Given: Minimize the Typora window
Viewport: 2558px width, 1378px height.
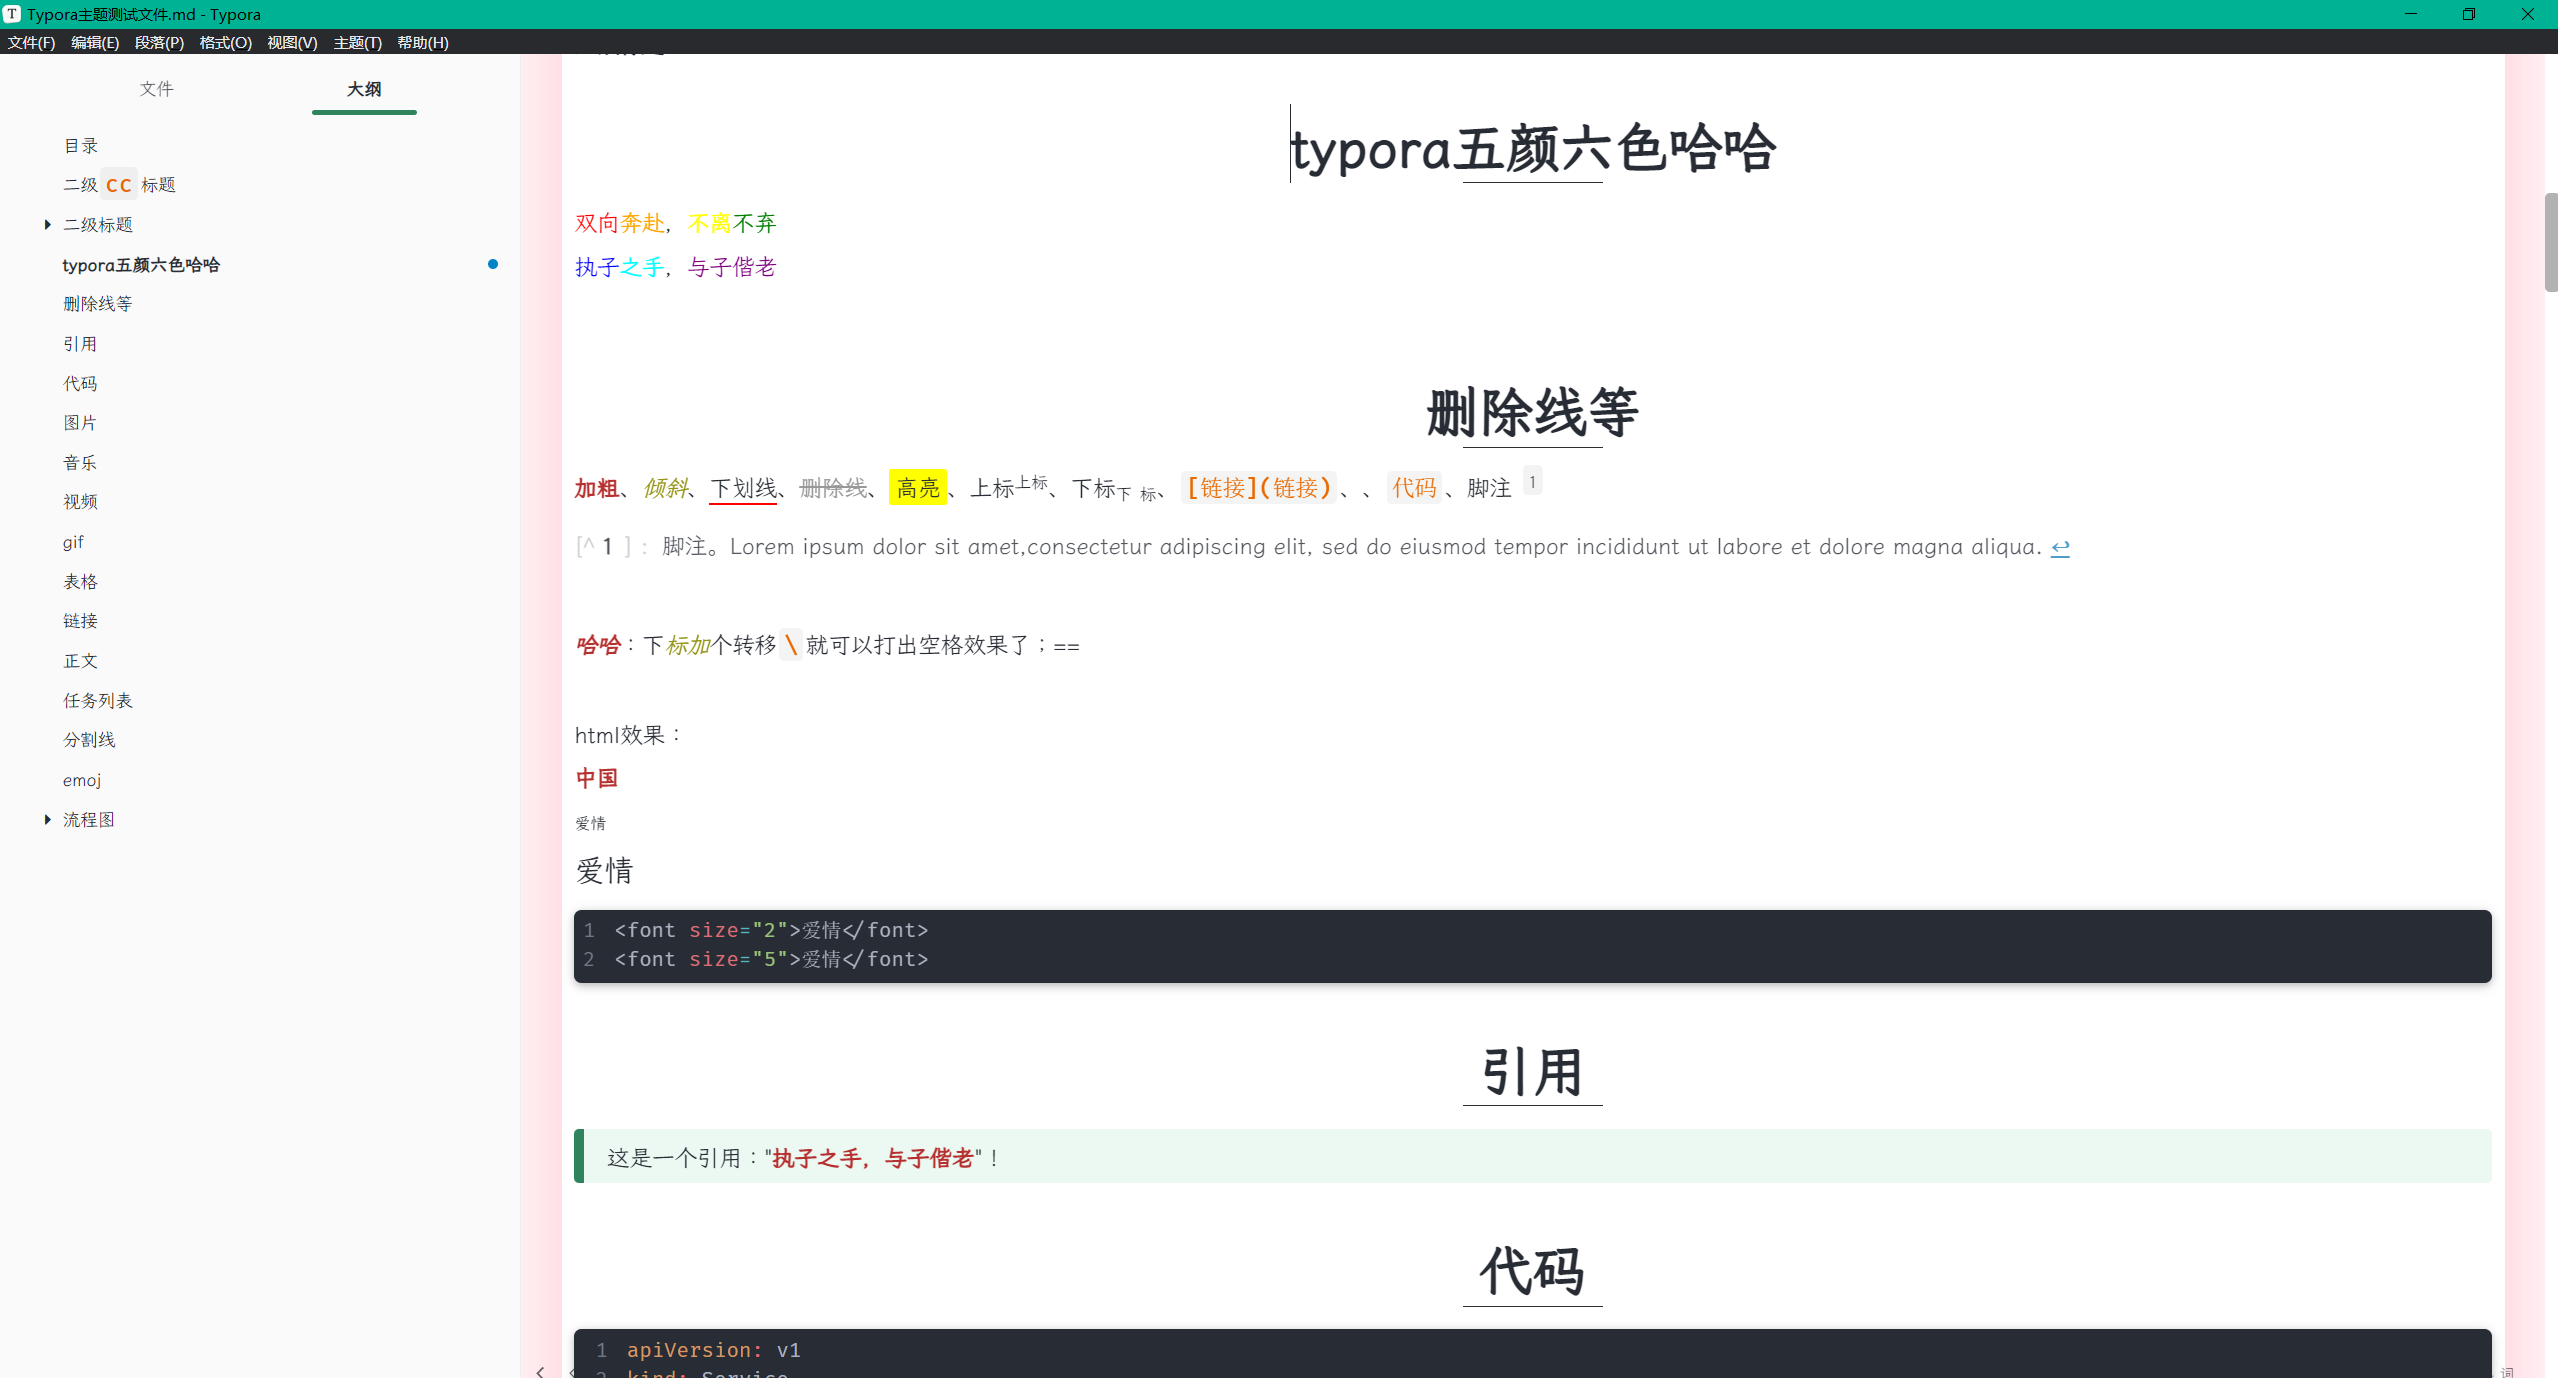Looking at the screenshot, I should 2411,14.
